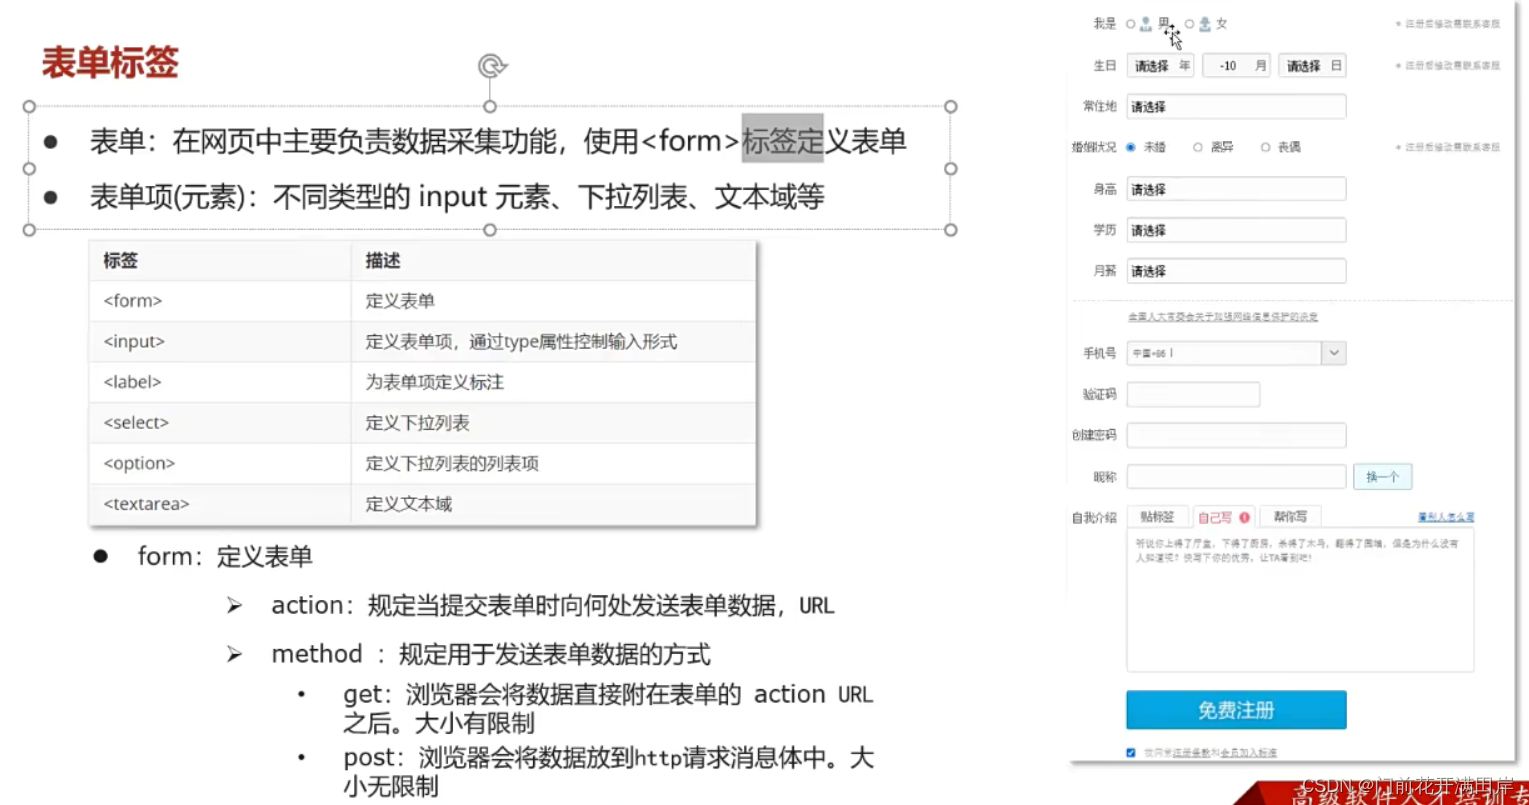Image resolution: width=1529 pixels, height=805 pixels.
Task: Click the 表单项(元素) bullet line
Action: (457, 198)
